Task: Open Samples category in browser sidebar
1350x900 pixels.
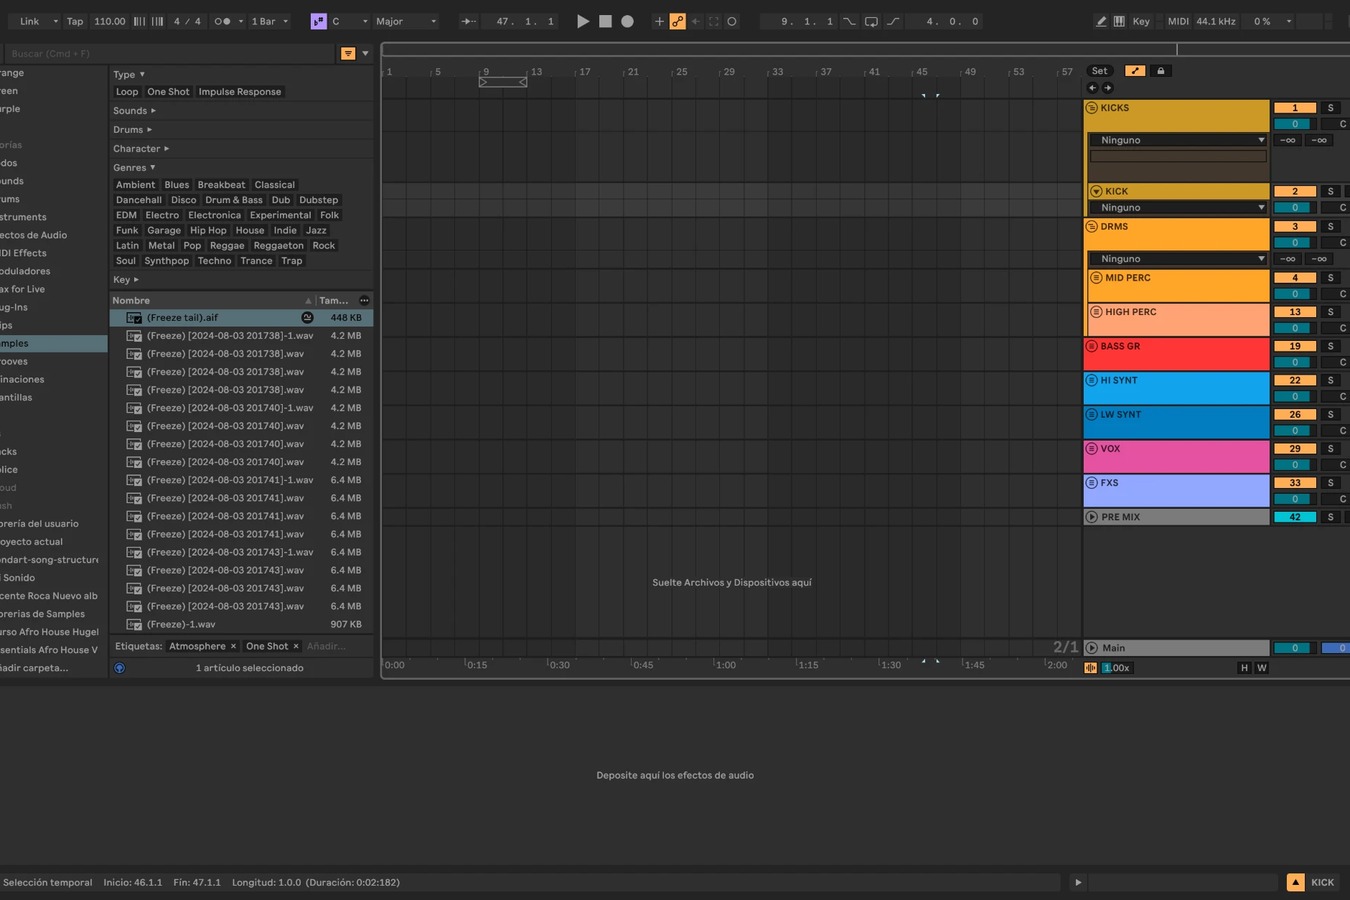Action: tap(54, 343)
